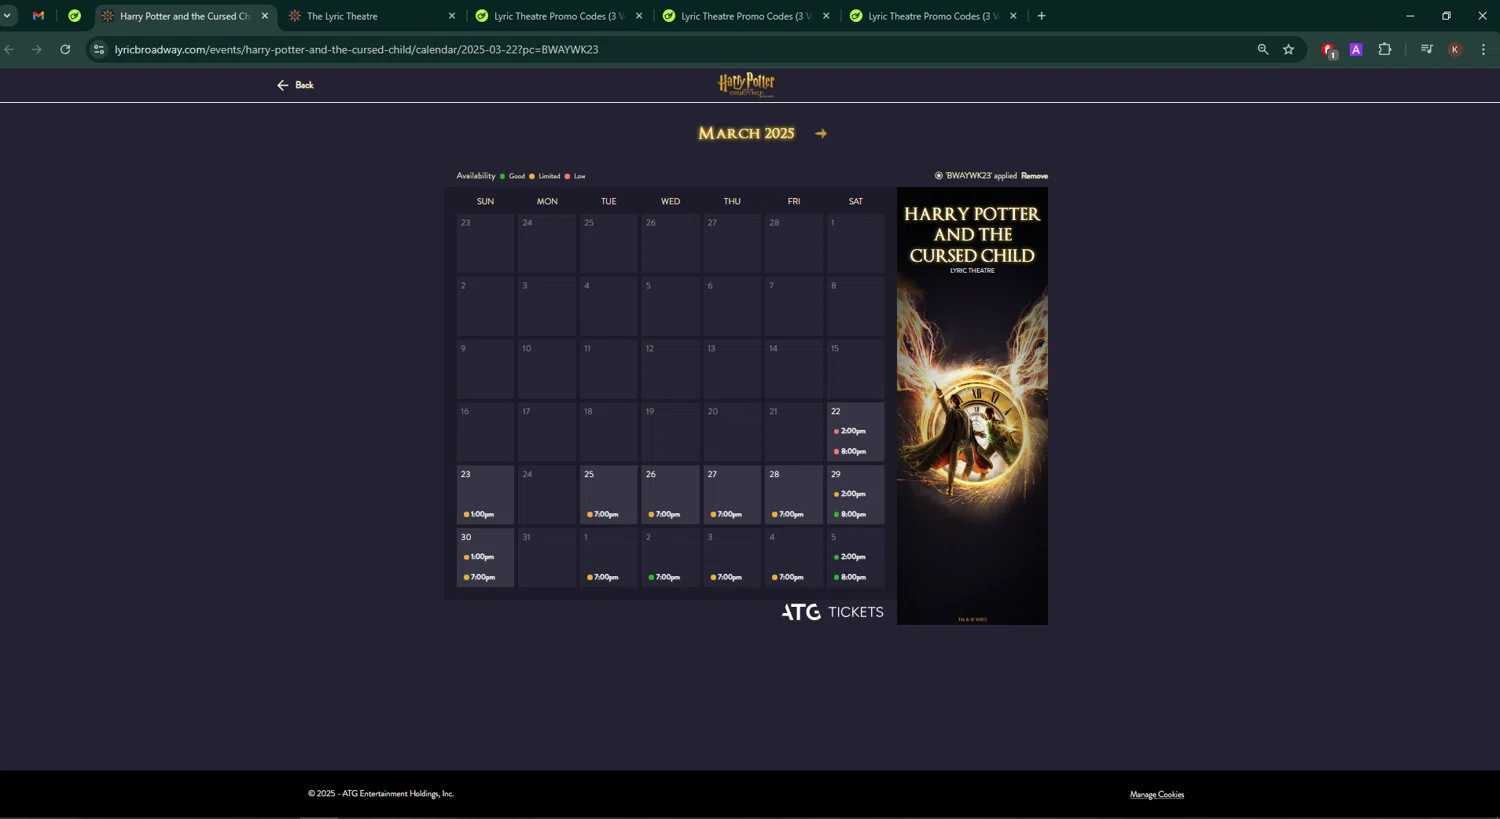Open the K profile avatar menu

1455,49
